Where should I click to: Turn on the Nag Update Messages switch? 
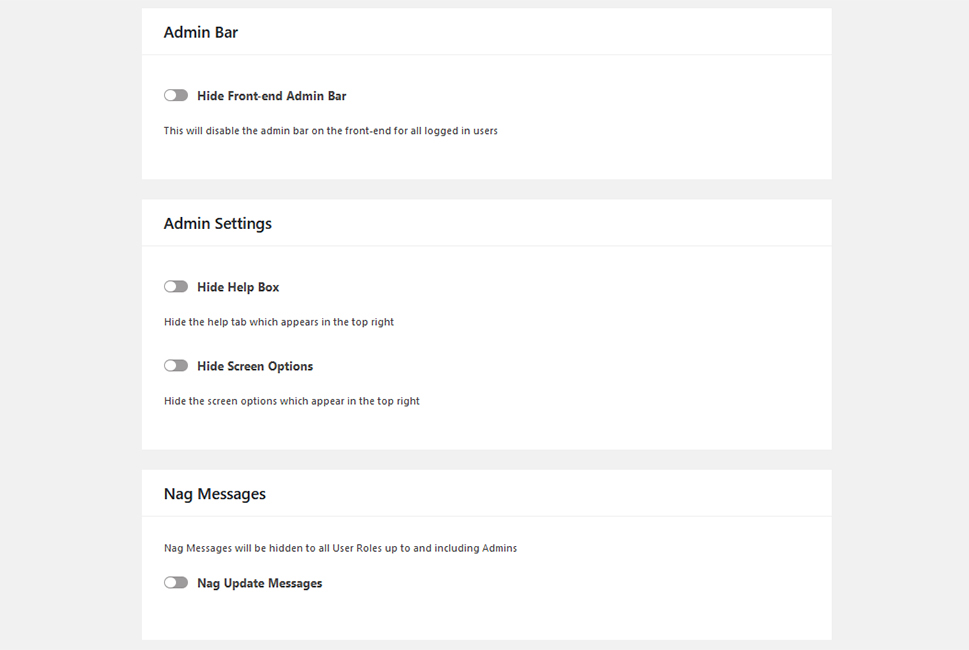click(176, 583)
